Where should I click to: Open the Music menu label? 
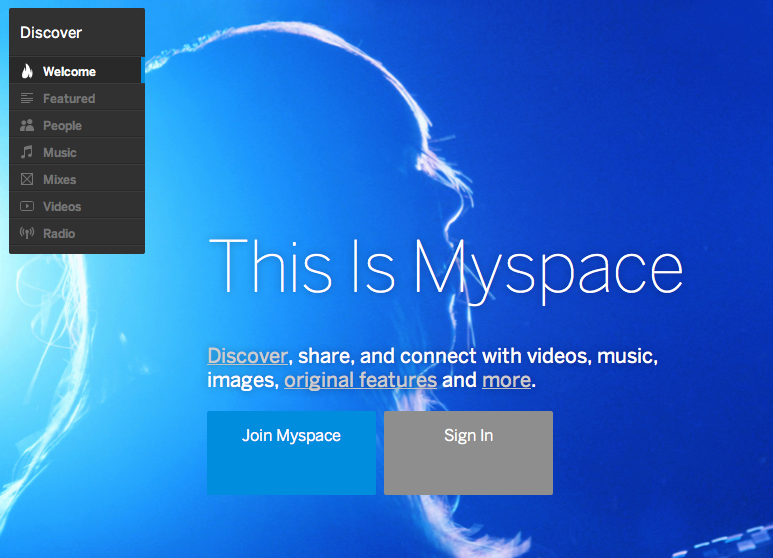click(x=60, y=153)
